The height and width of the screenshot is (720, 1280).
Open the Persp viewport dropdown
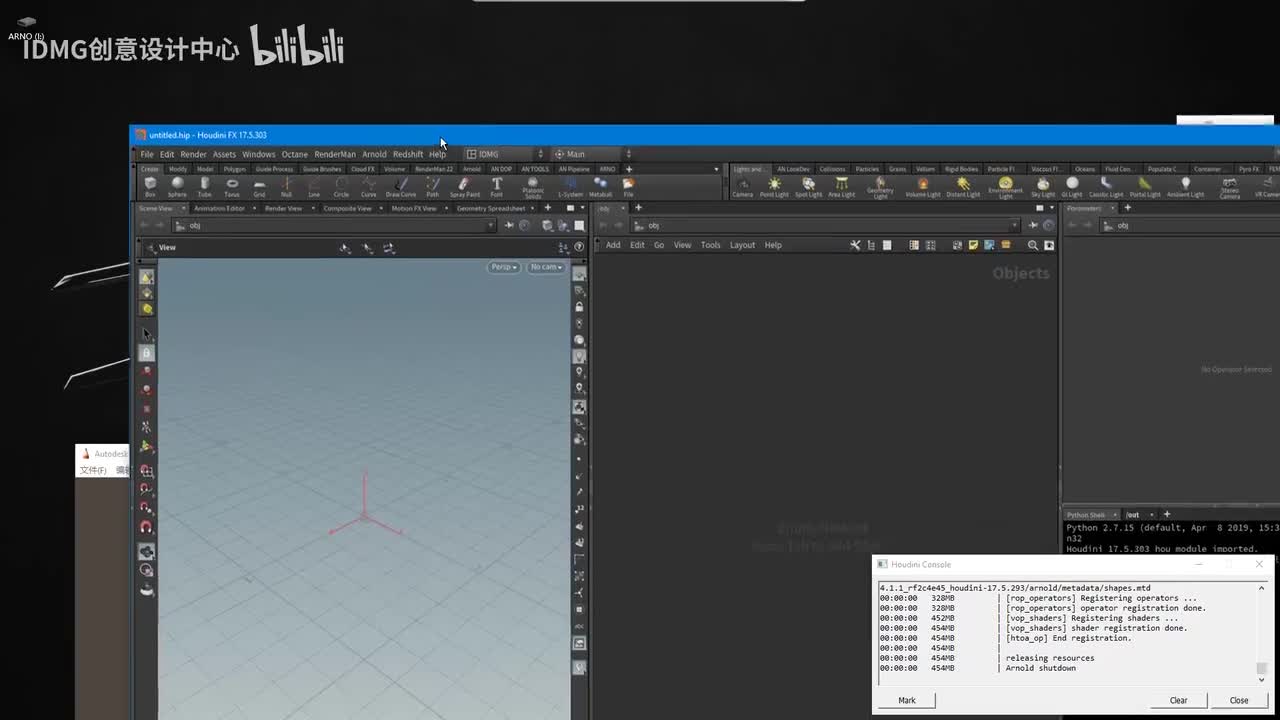coord(504,267)
